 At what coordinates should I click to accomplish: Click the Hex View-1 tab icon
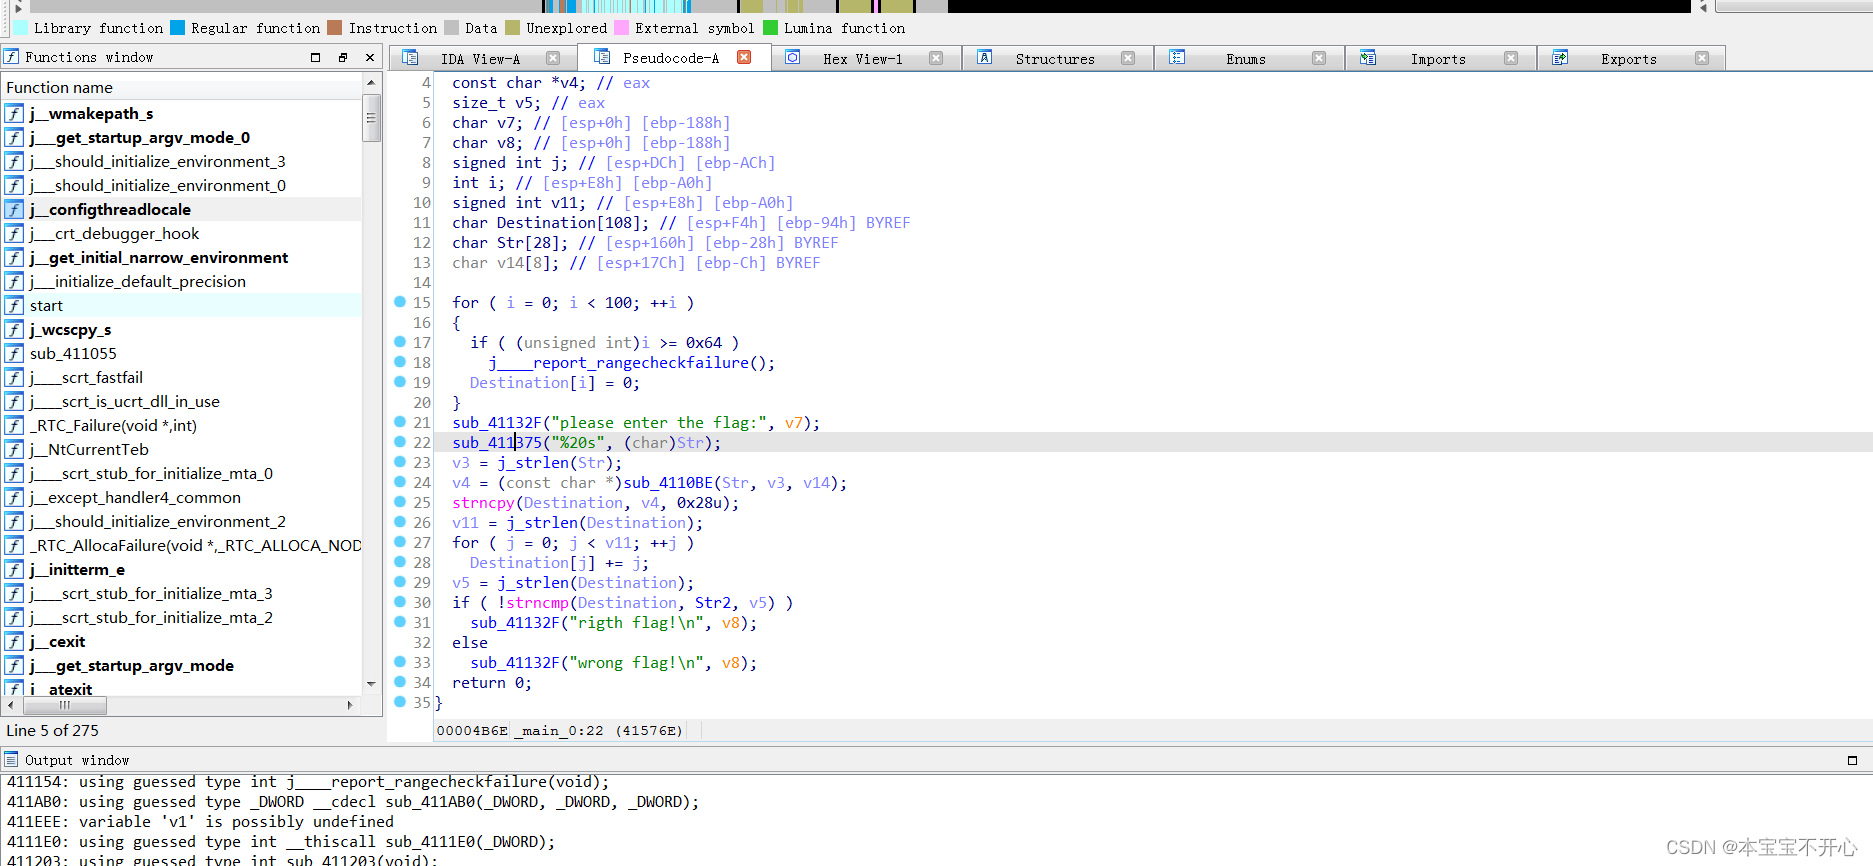(x=793, y=58)
